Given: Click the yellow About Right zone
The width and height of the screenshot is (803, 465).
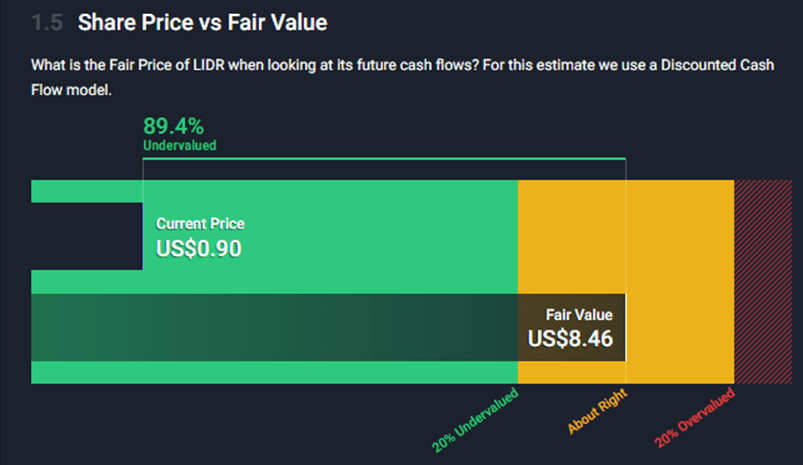Looking at the screenshot, I should [626, 236].
